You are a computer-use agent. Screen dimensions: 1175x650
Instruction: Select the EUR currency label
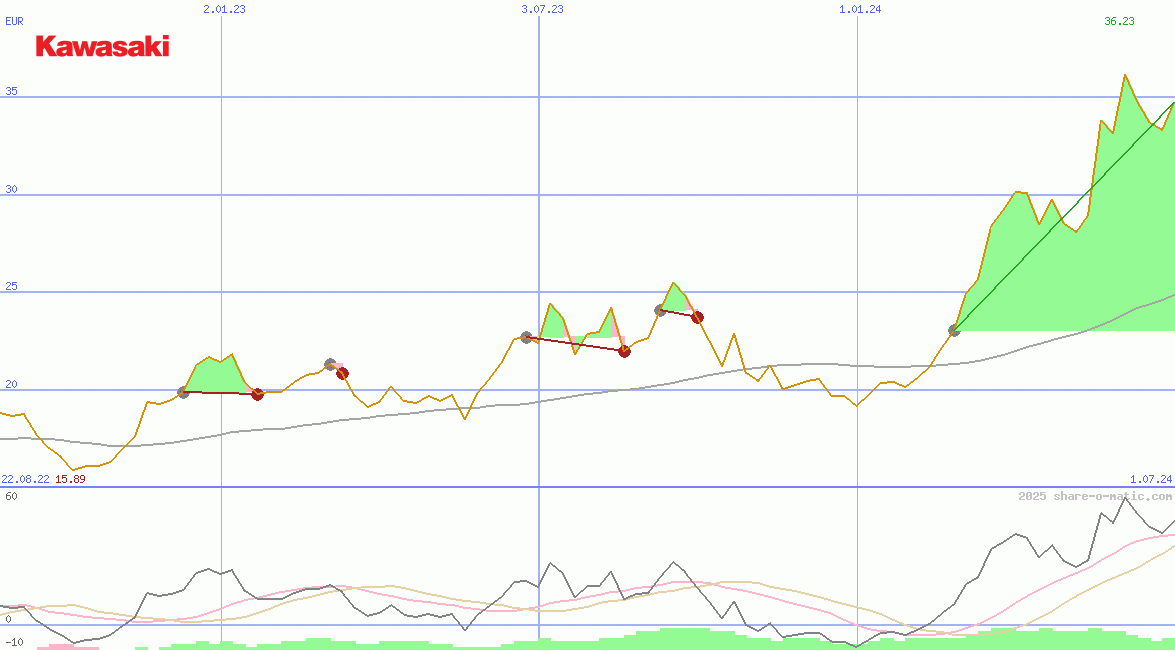click(14, 22)
